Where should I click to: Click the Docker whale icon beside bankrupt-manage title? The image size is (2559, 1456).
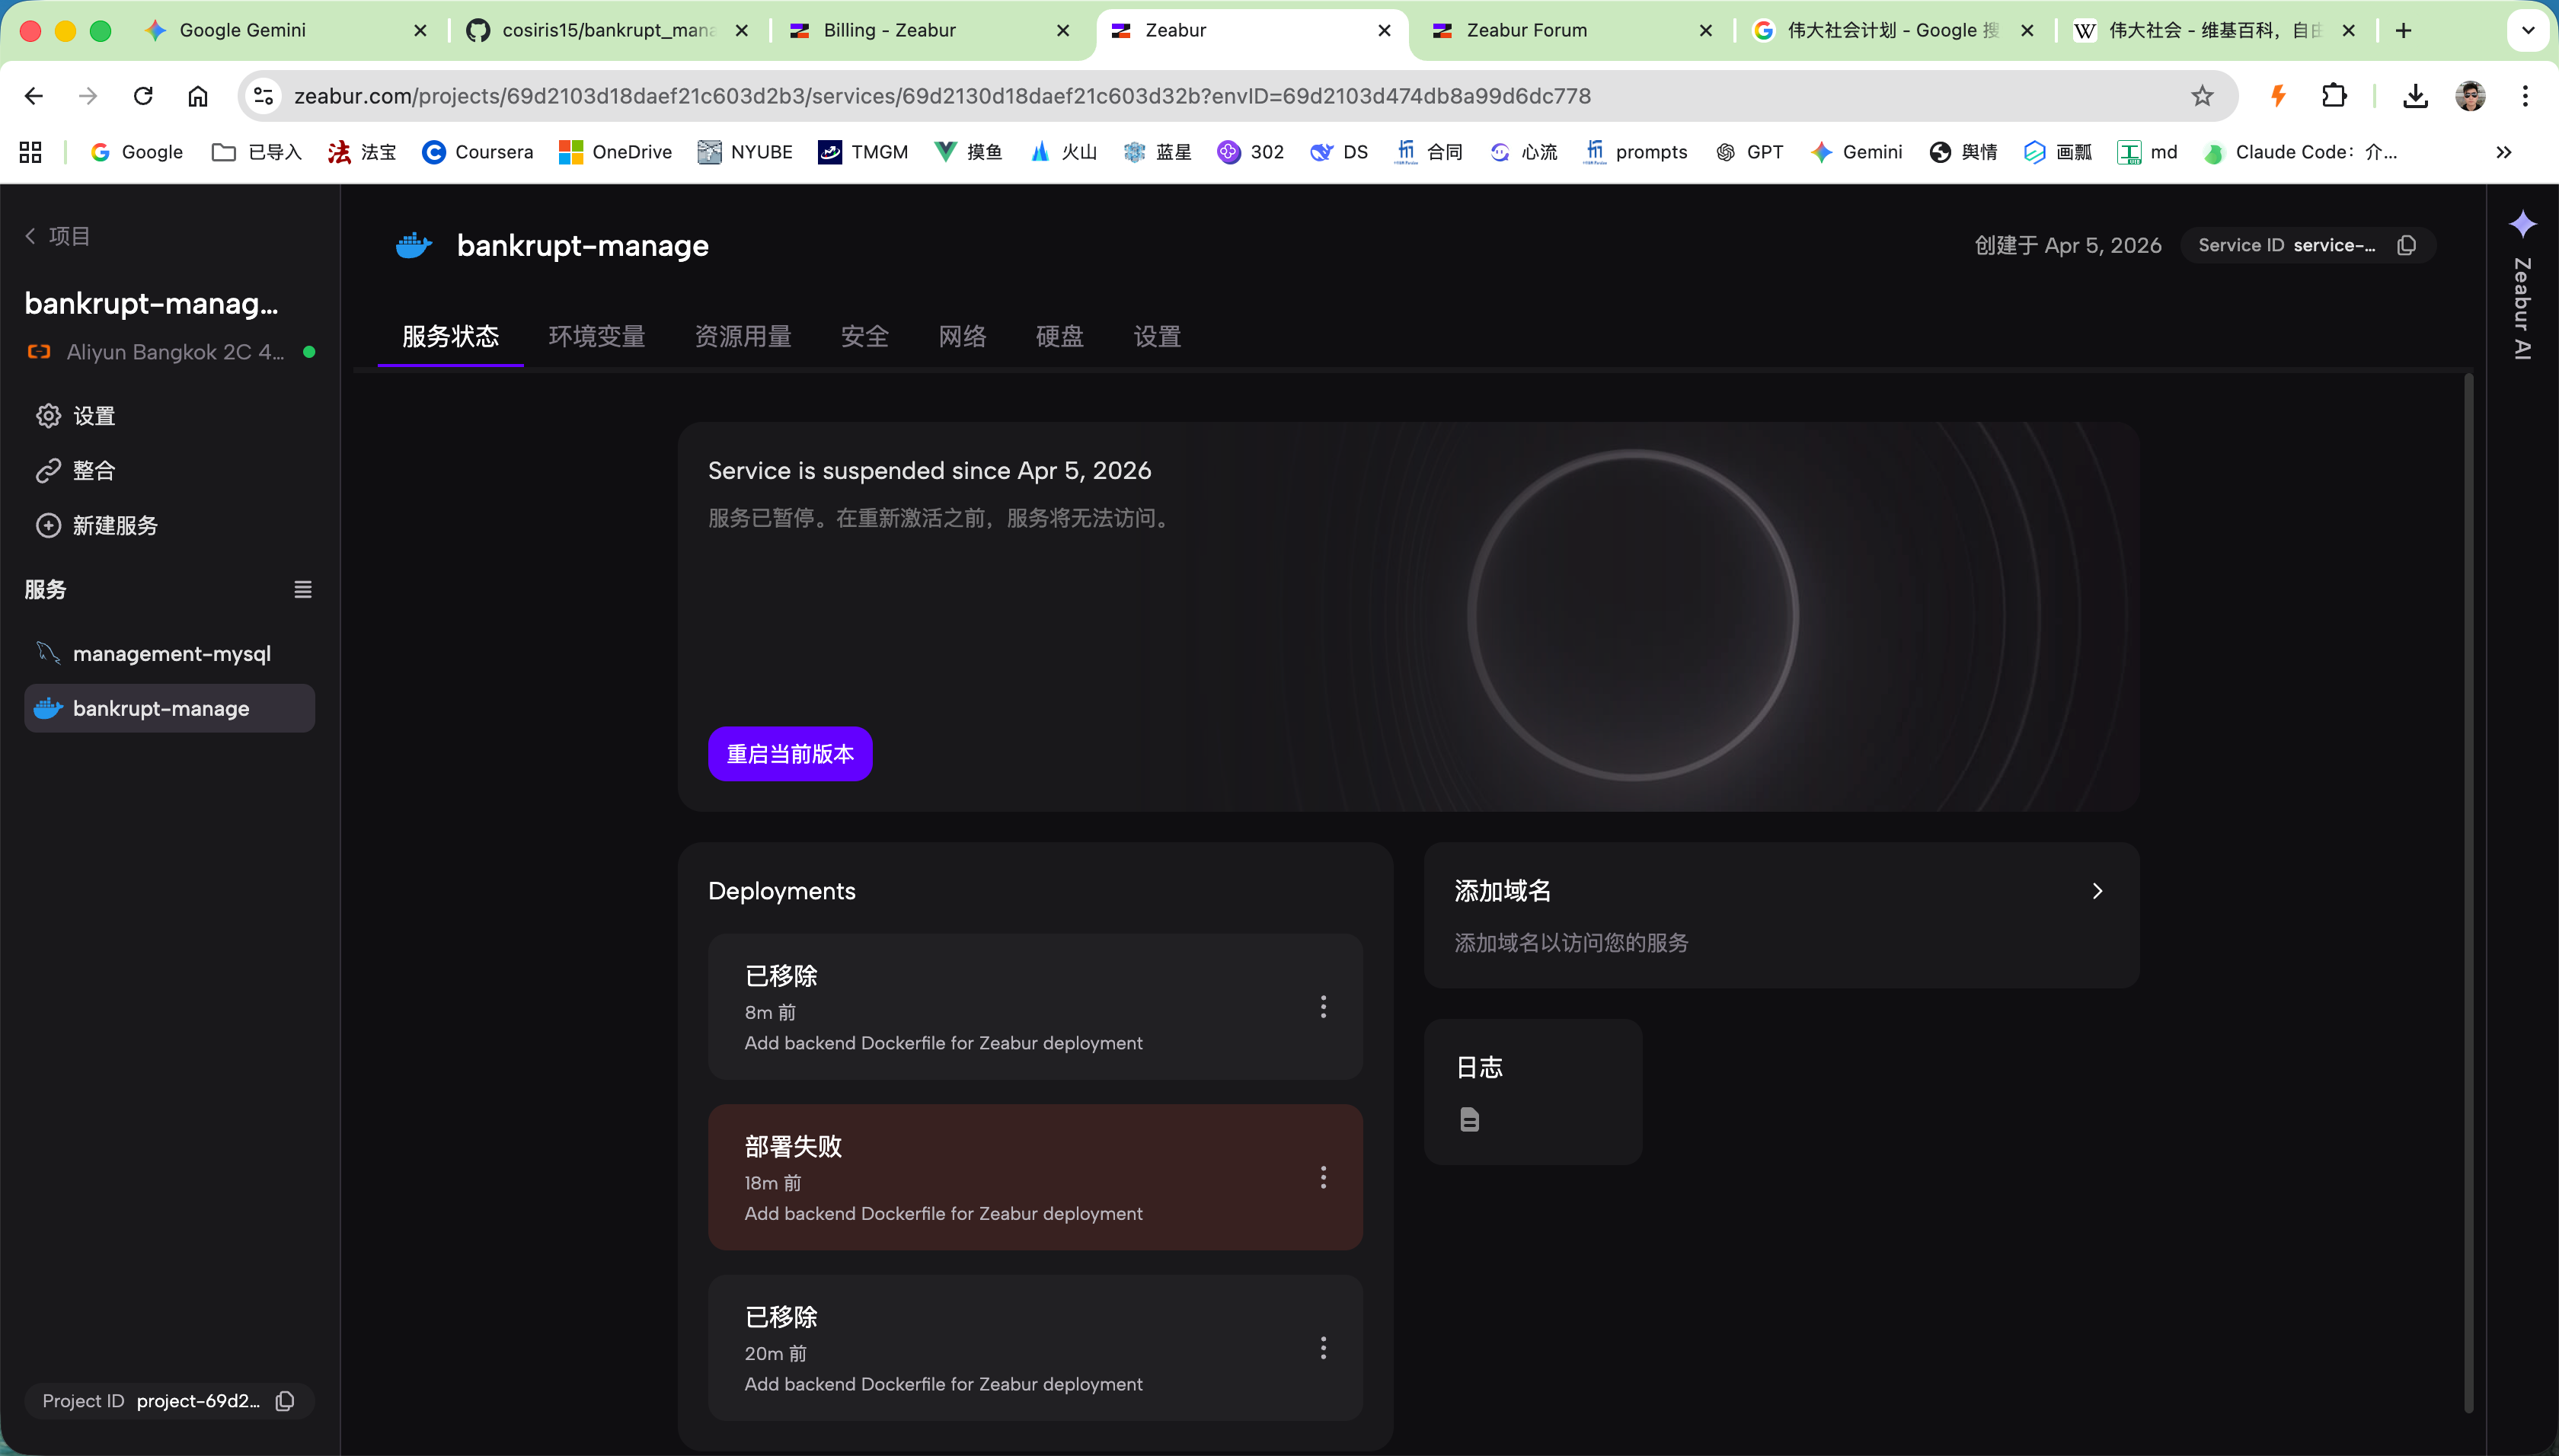(x=413, y=245)
